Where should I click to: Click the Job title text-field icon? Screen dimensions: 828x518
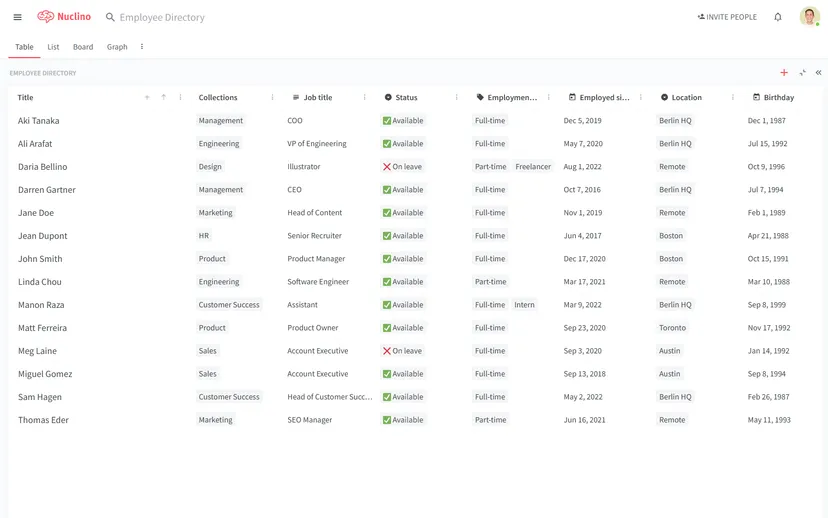coord(296,97)
